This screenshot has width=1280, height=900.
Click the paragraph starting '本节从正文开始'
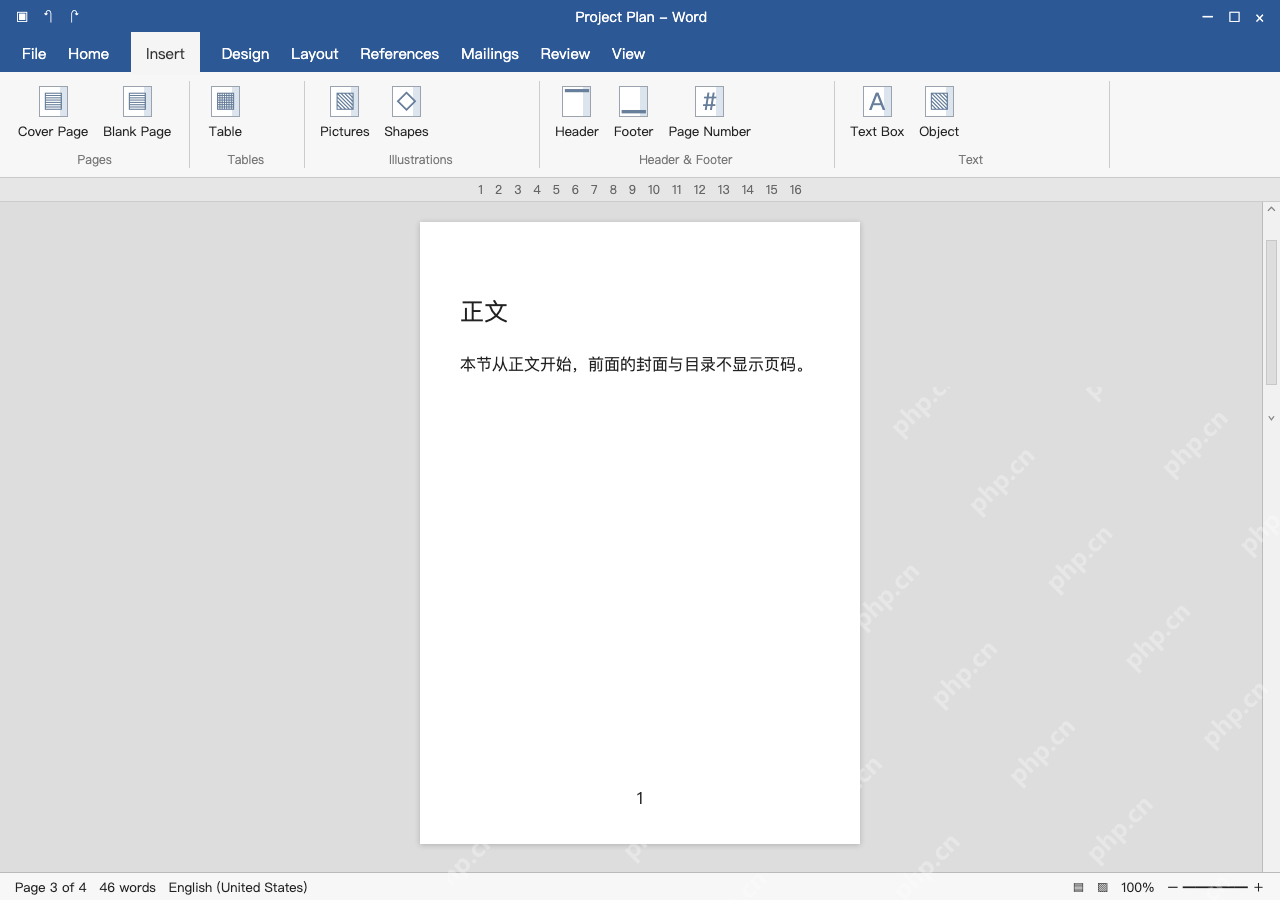pos(634,364)
